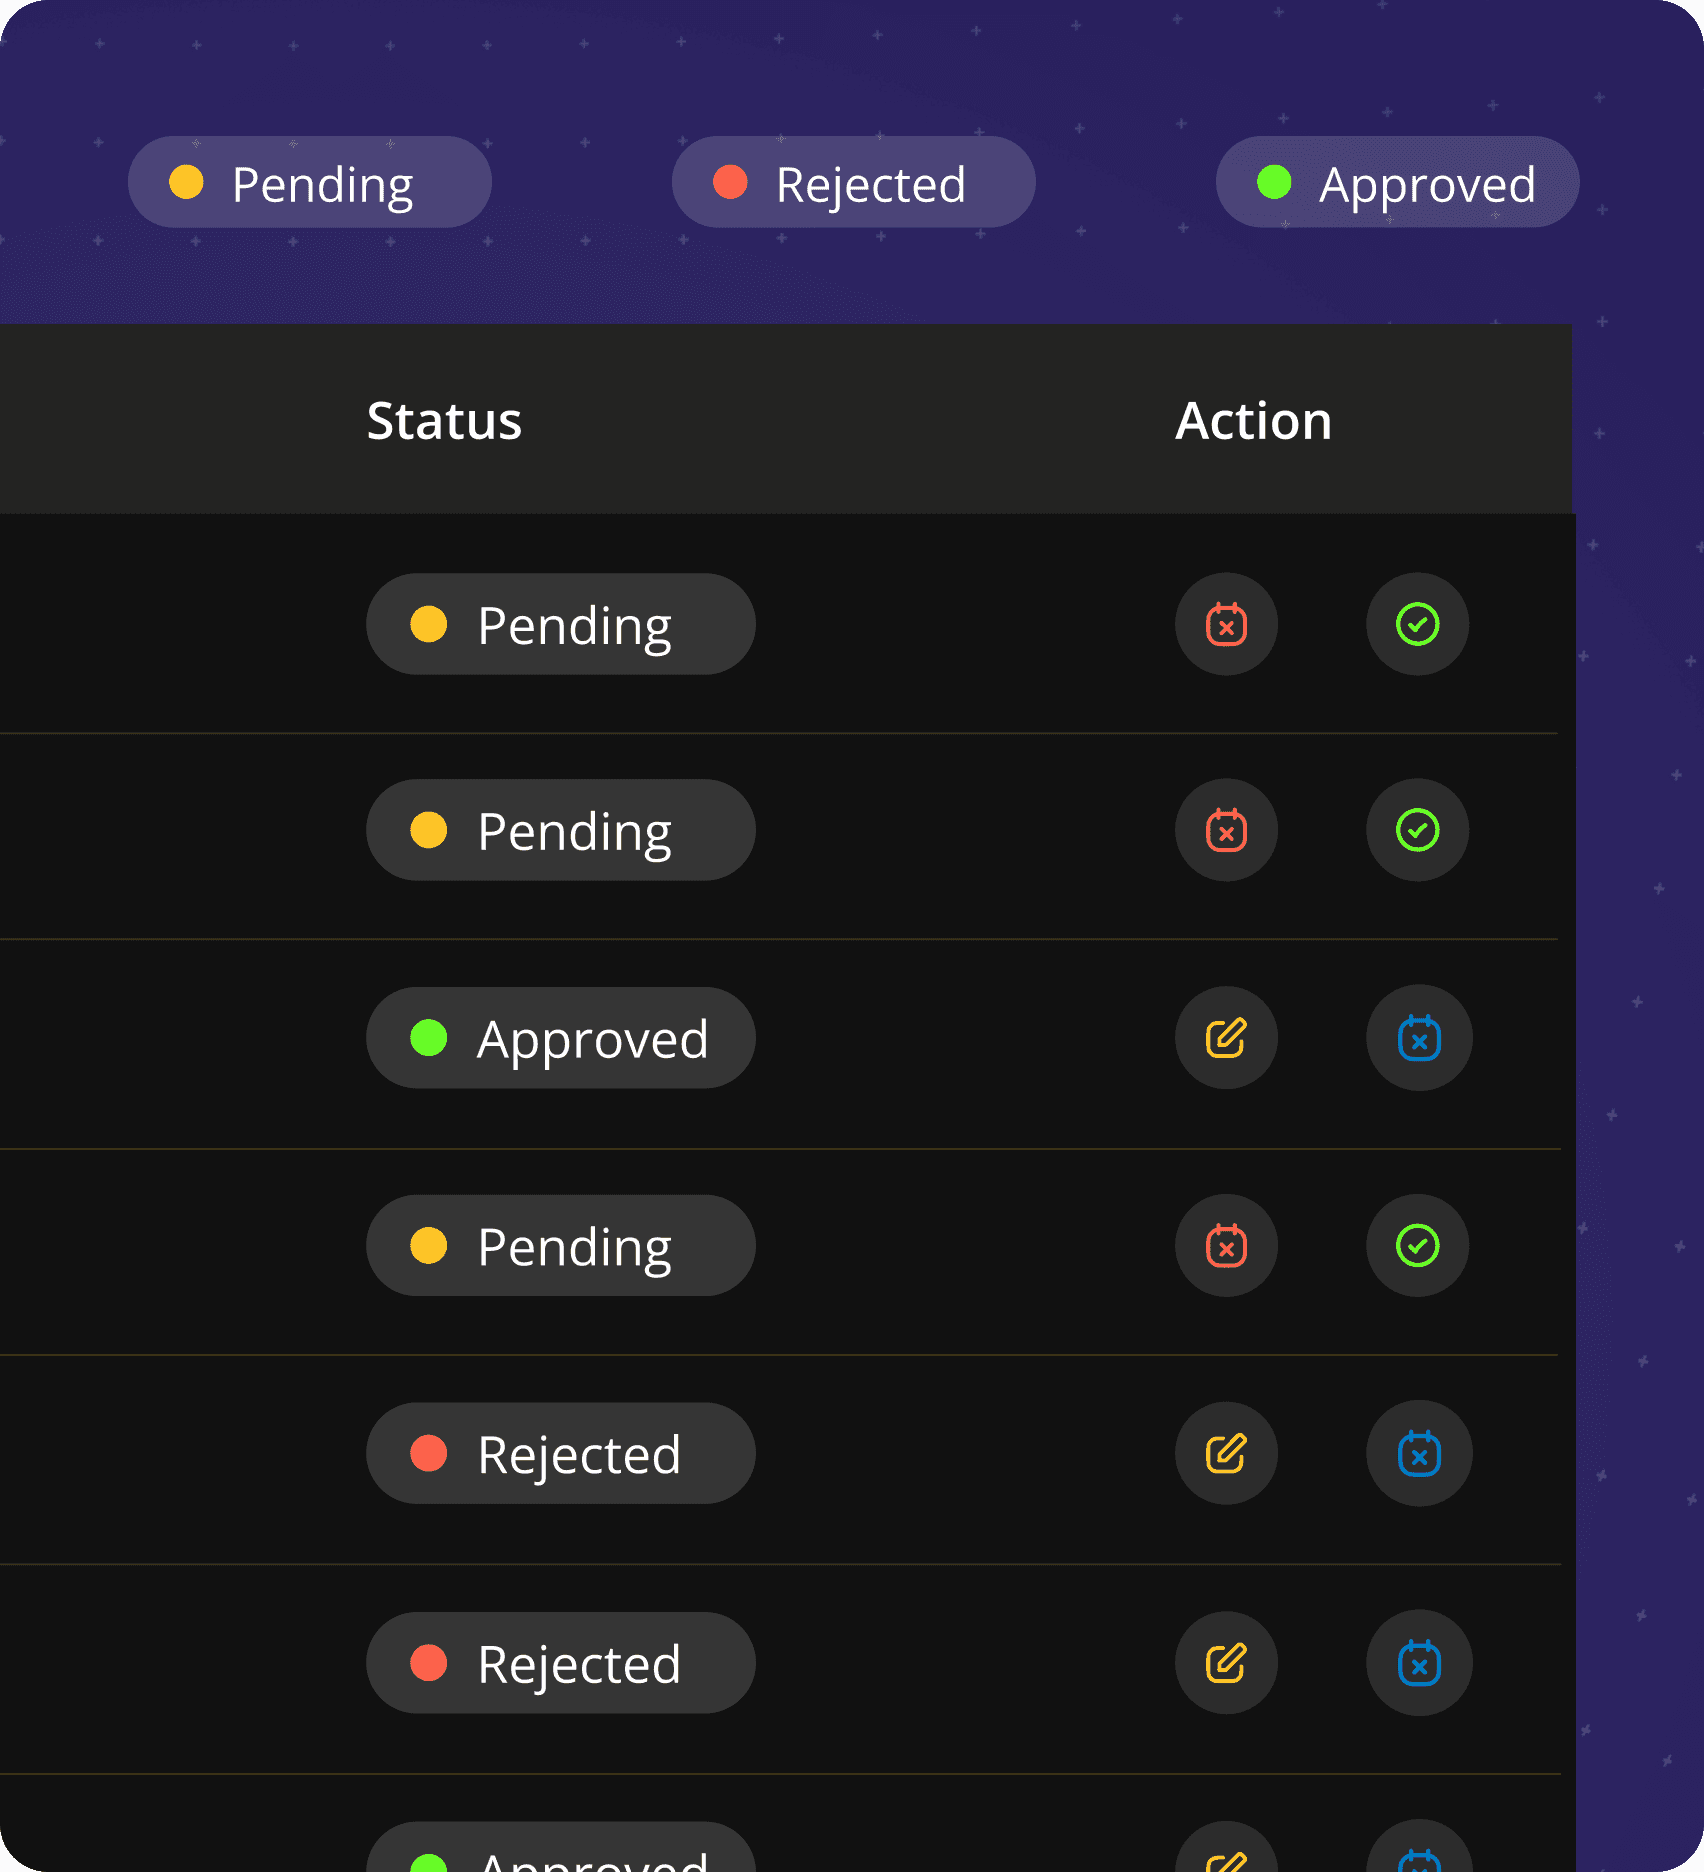Click the Action column header
This screenshot has height=1872, width=1704.
click(x=1254, y=420)
